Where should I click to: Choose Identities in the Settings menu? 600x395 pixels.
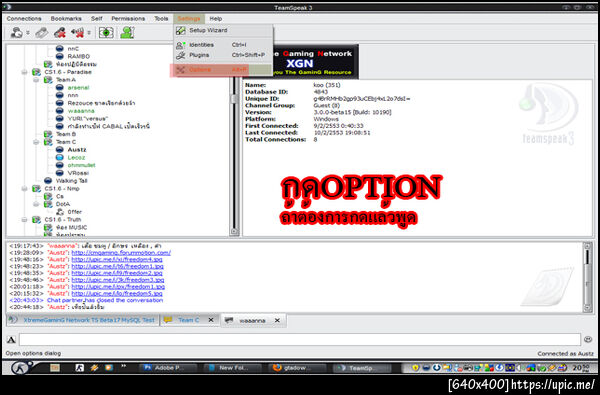pyautogui.click(x=223, y=45)
